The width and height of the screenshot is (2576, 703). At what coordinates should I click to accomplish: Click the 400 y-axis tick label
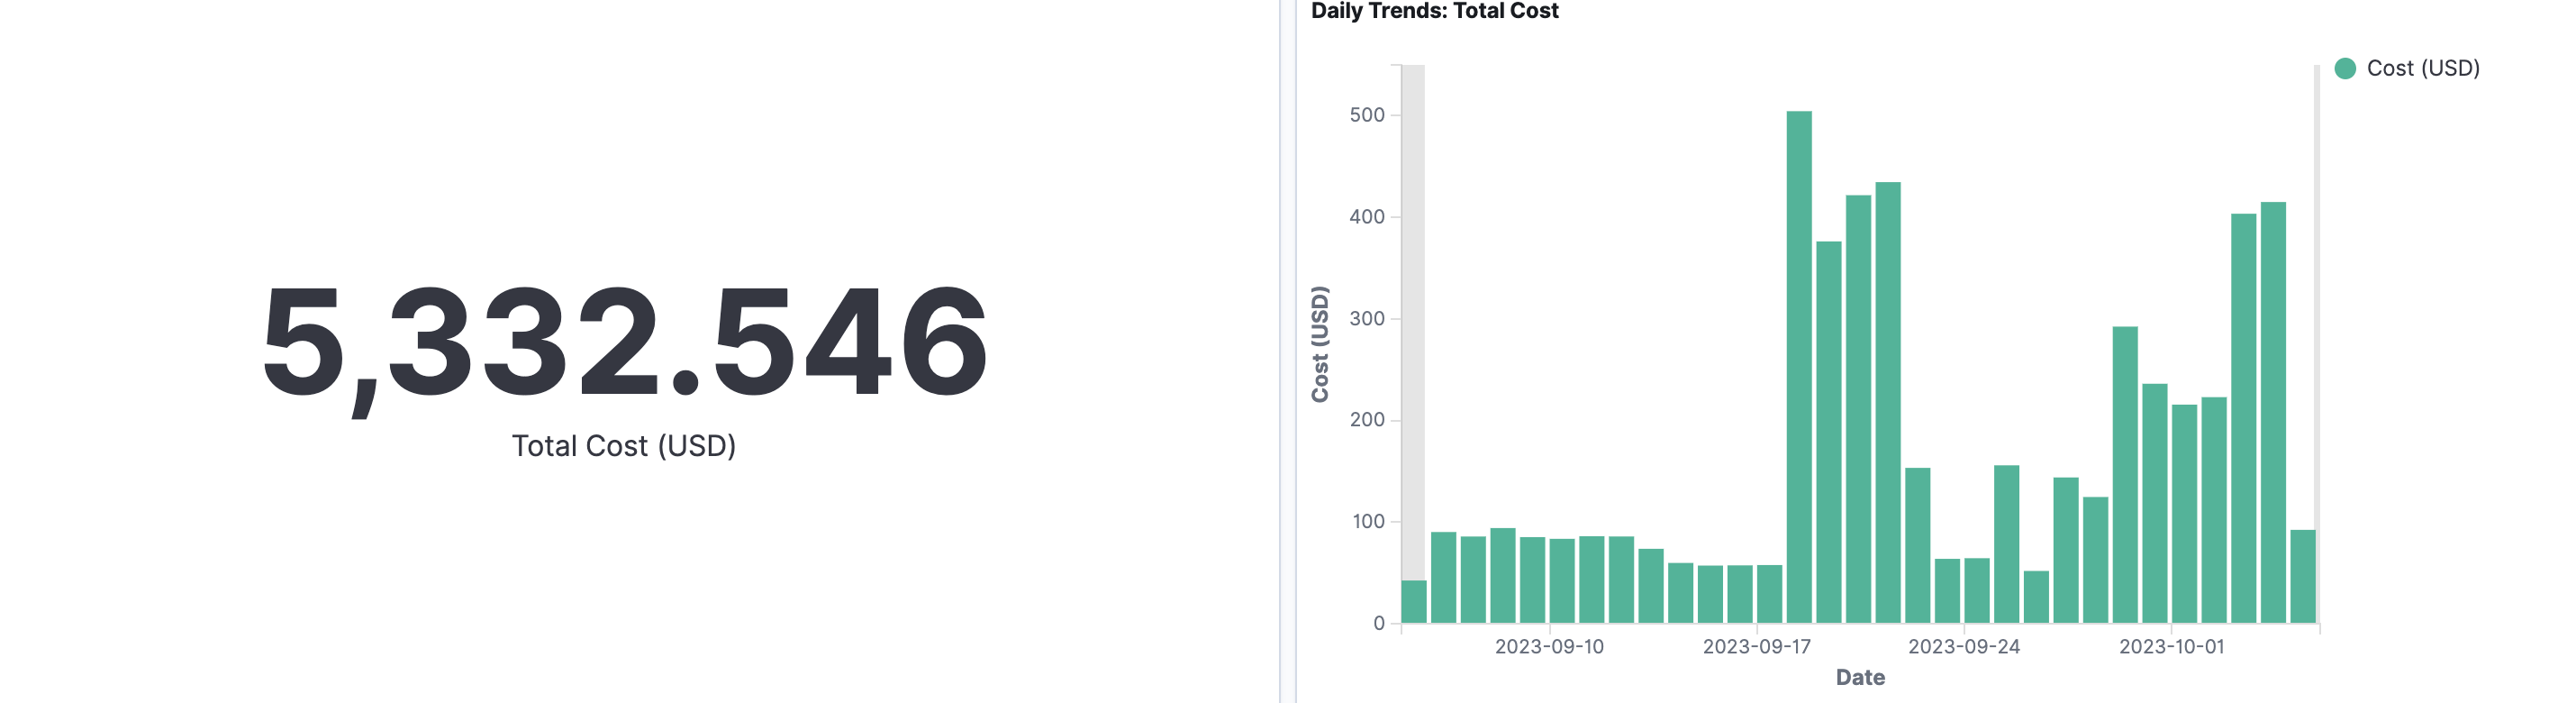(x=1367, y=217)
